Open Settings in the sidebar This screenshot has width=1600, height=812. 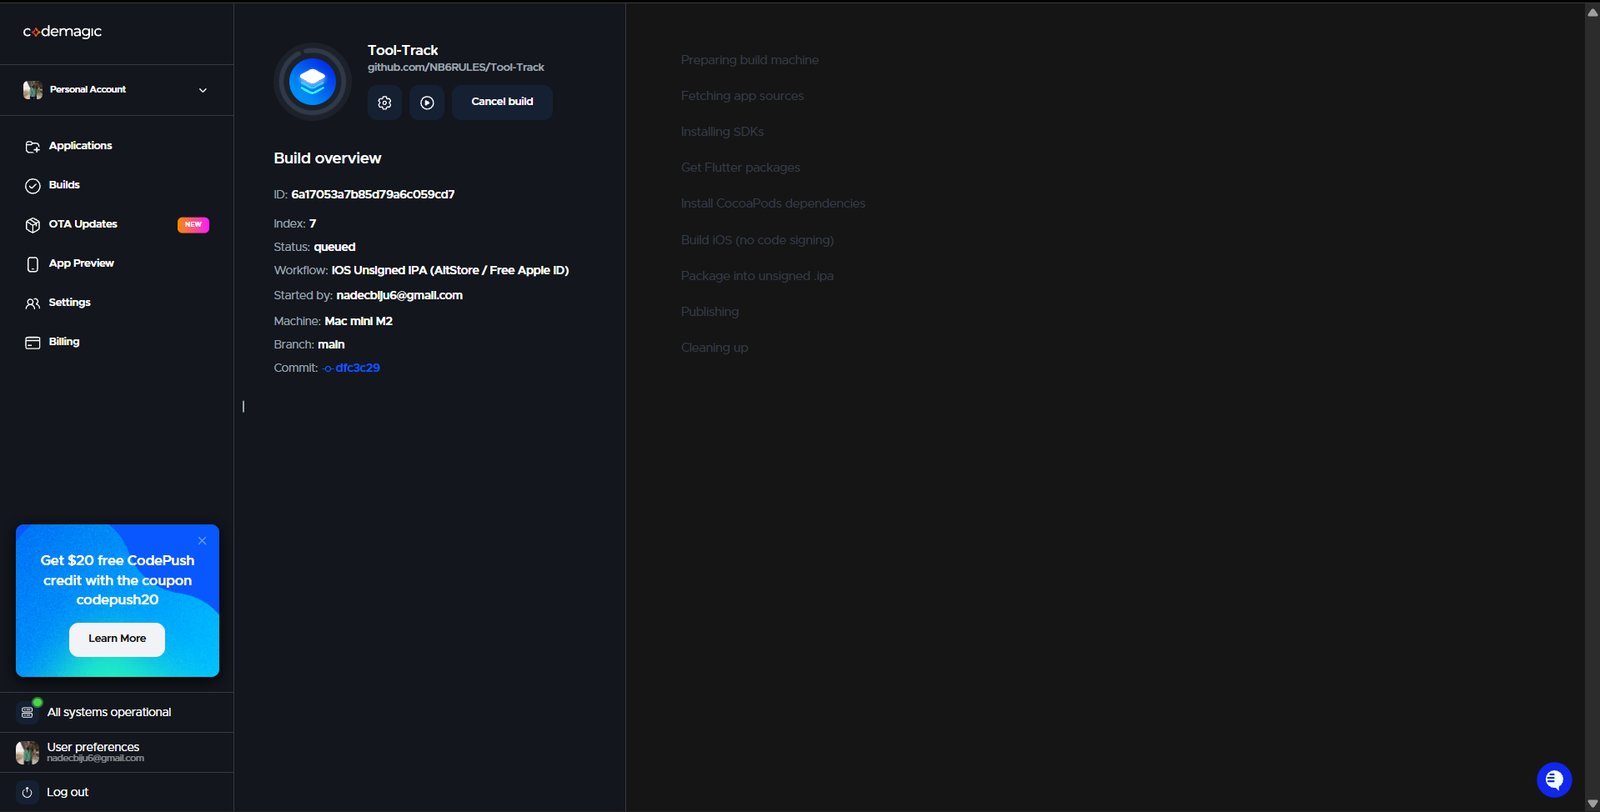69,303
